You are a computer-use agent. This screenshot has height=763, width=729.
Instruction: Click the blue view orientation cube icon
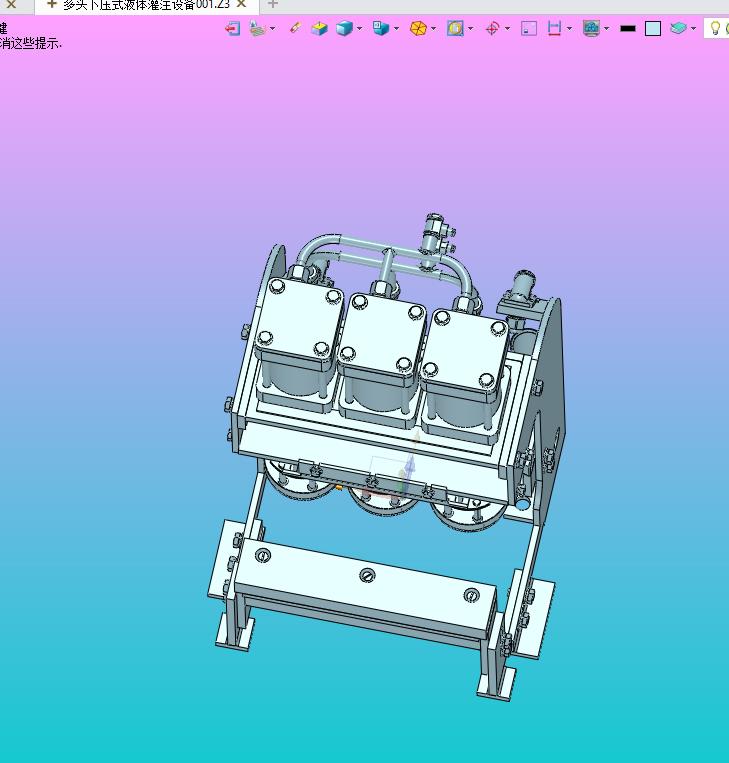pos(381,28)
